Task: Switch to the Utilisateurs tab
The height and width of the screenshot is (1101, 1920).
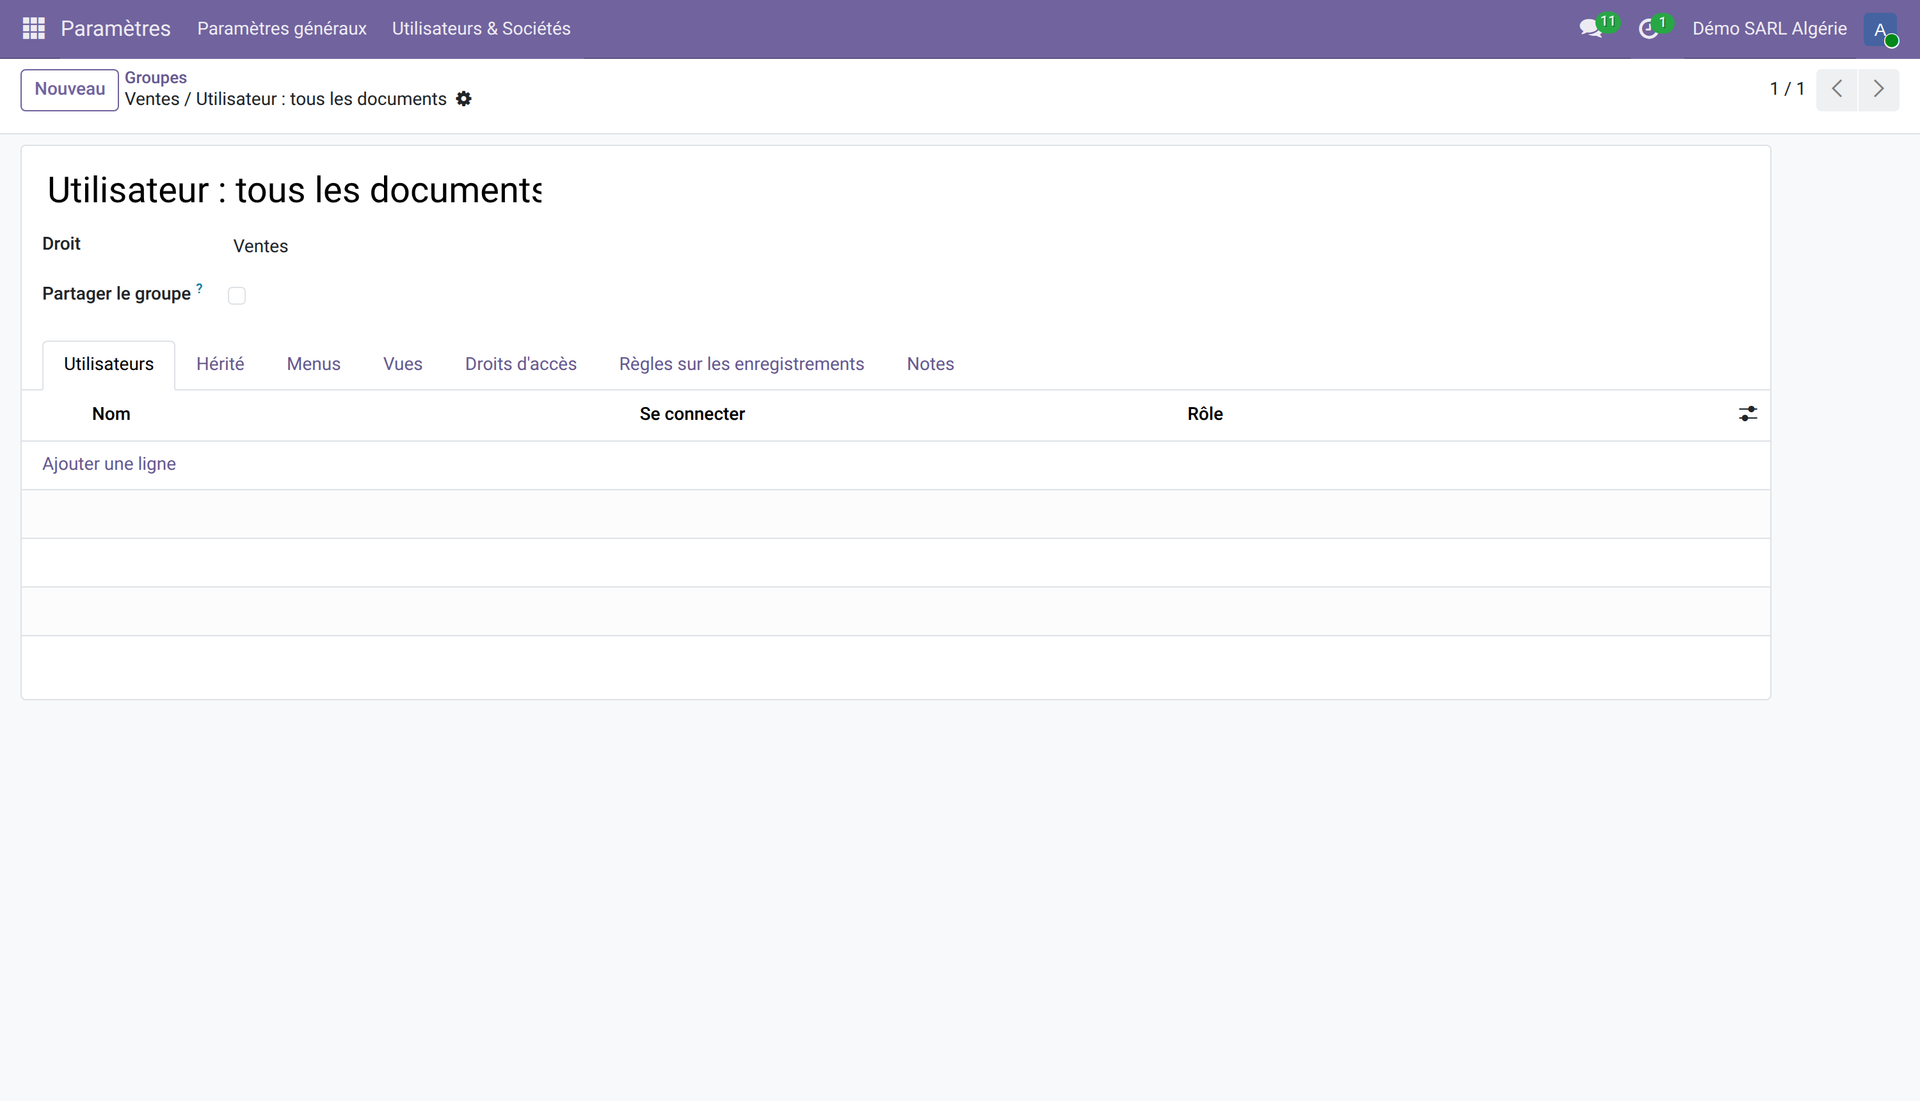Action: pyautogui.click(x=109, y=364)
